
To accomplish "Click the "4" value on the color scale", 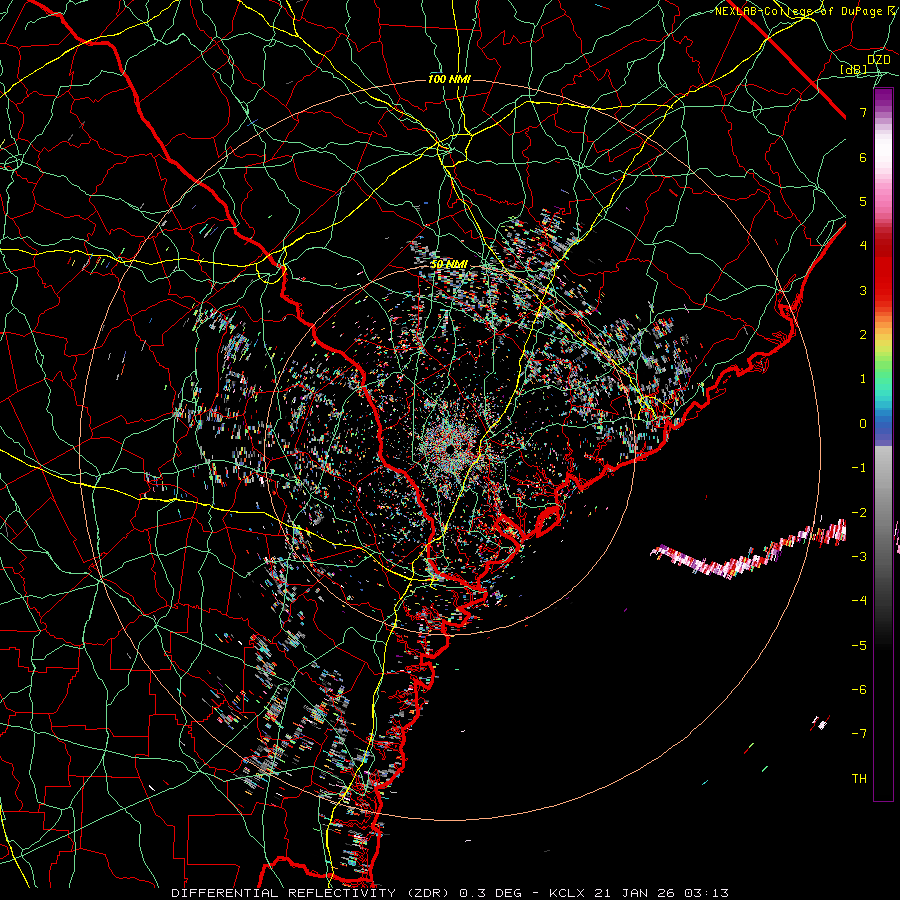I will tap(863, 246).
